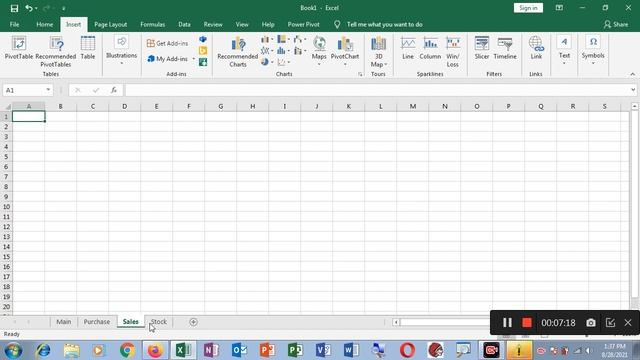The height and width of the screenshot is (360, 640).
Task: Switch to the Purchase sheet
Action: (97, 322)
